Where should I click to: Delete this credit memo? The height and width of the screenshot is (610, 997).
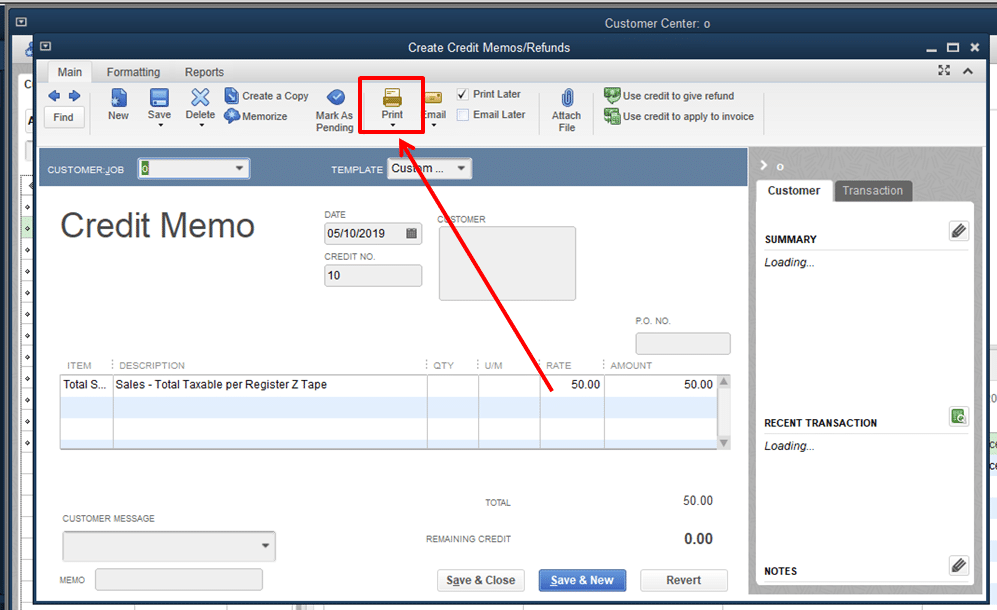tap(199, 105)
